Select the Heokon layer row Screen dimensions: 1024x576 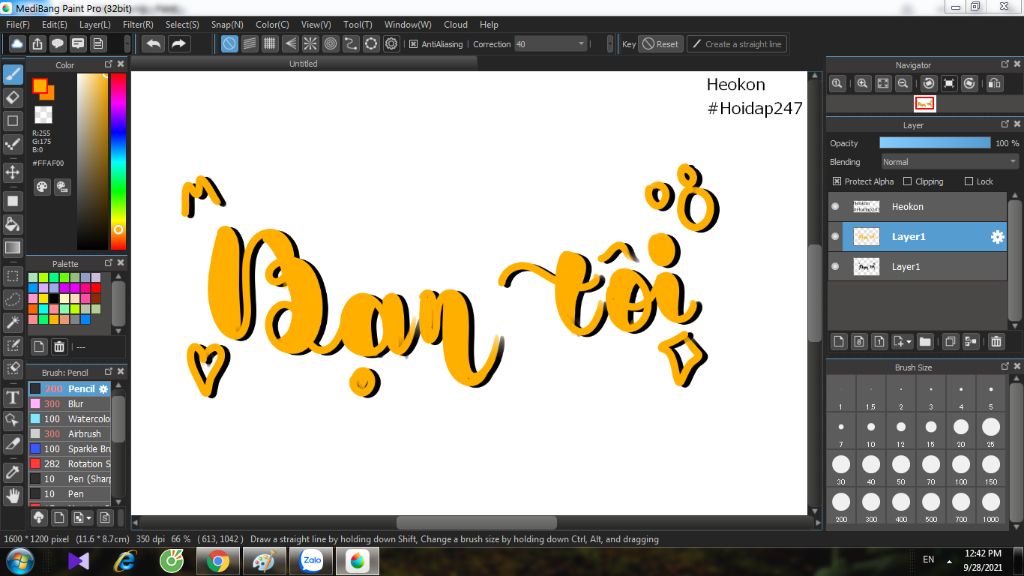point(918,206)
